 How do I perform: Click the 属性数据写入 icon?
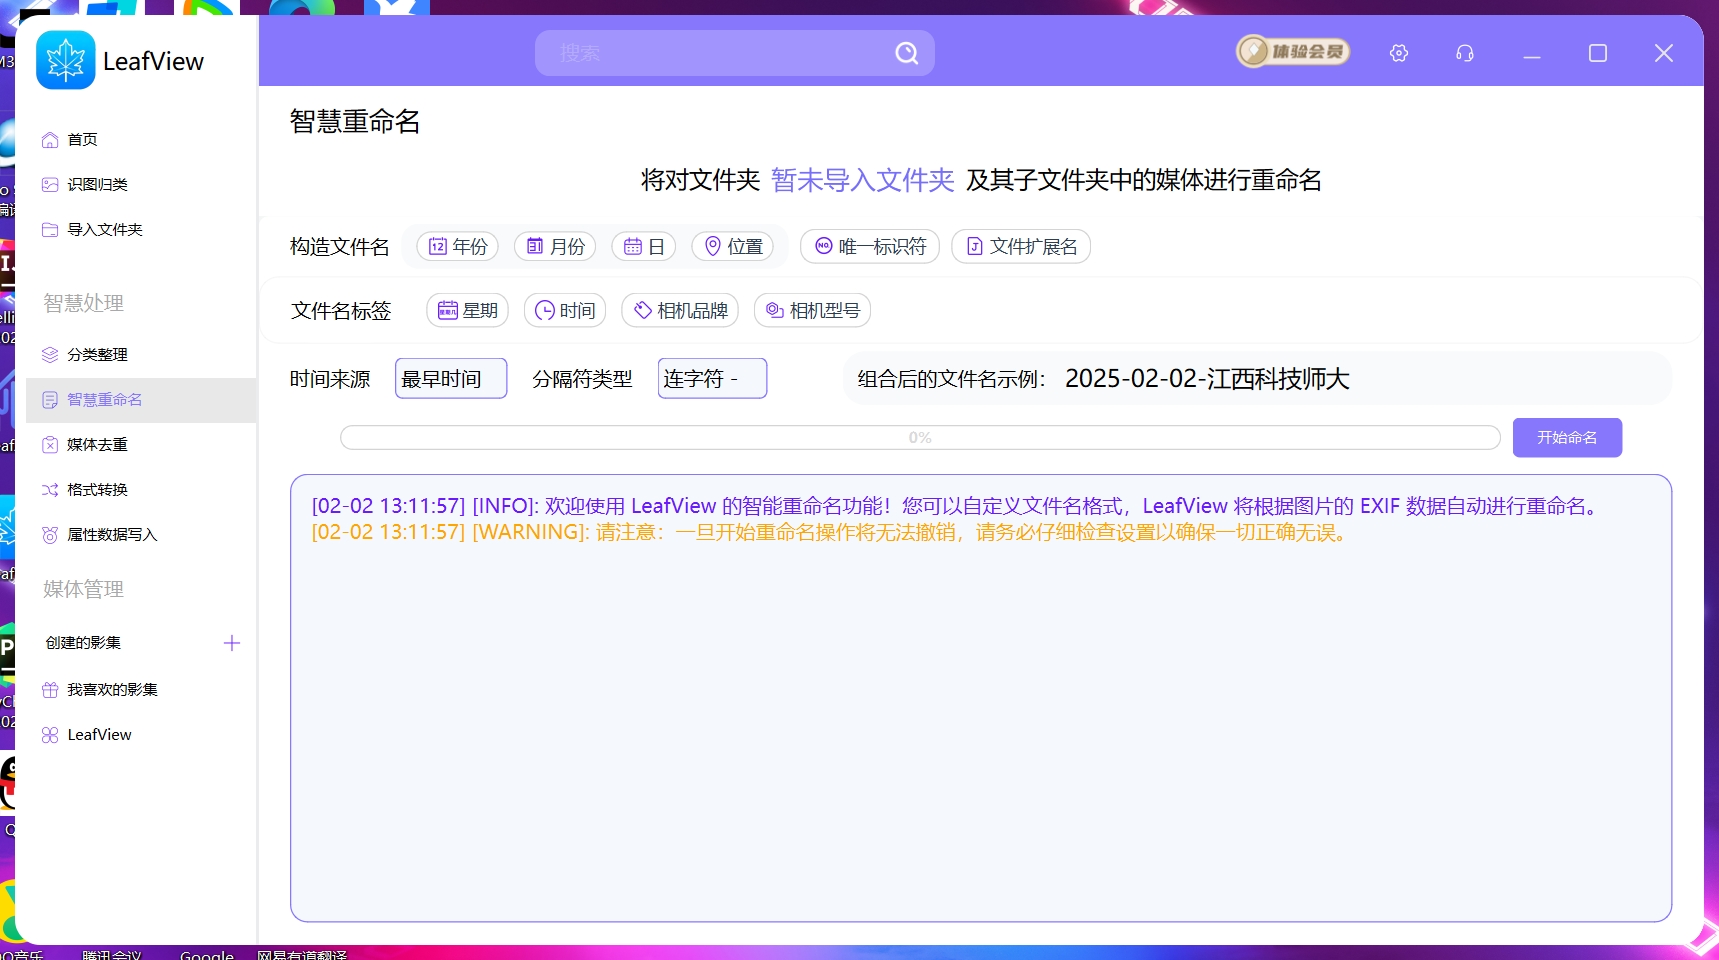pos(50,535)
